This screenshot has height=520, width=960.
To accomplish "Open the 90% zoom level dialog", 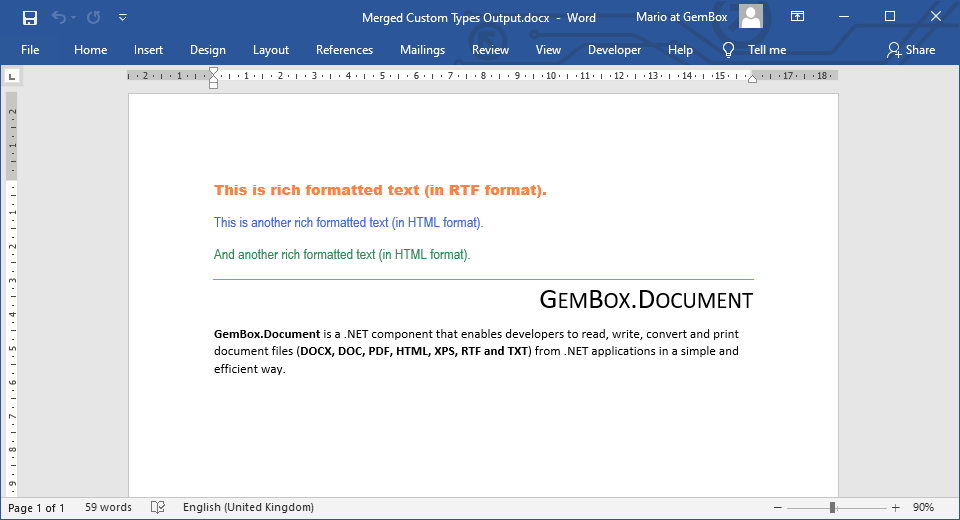I will tap(924, 508).
